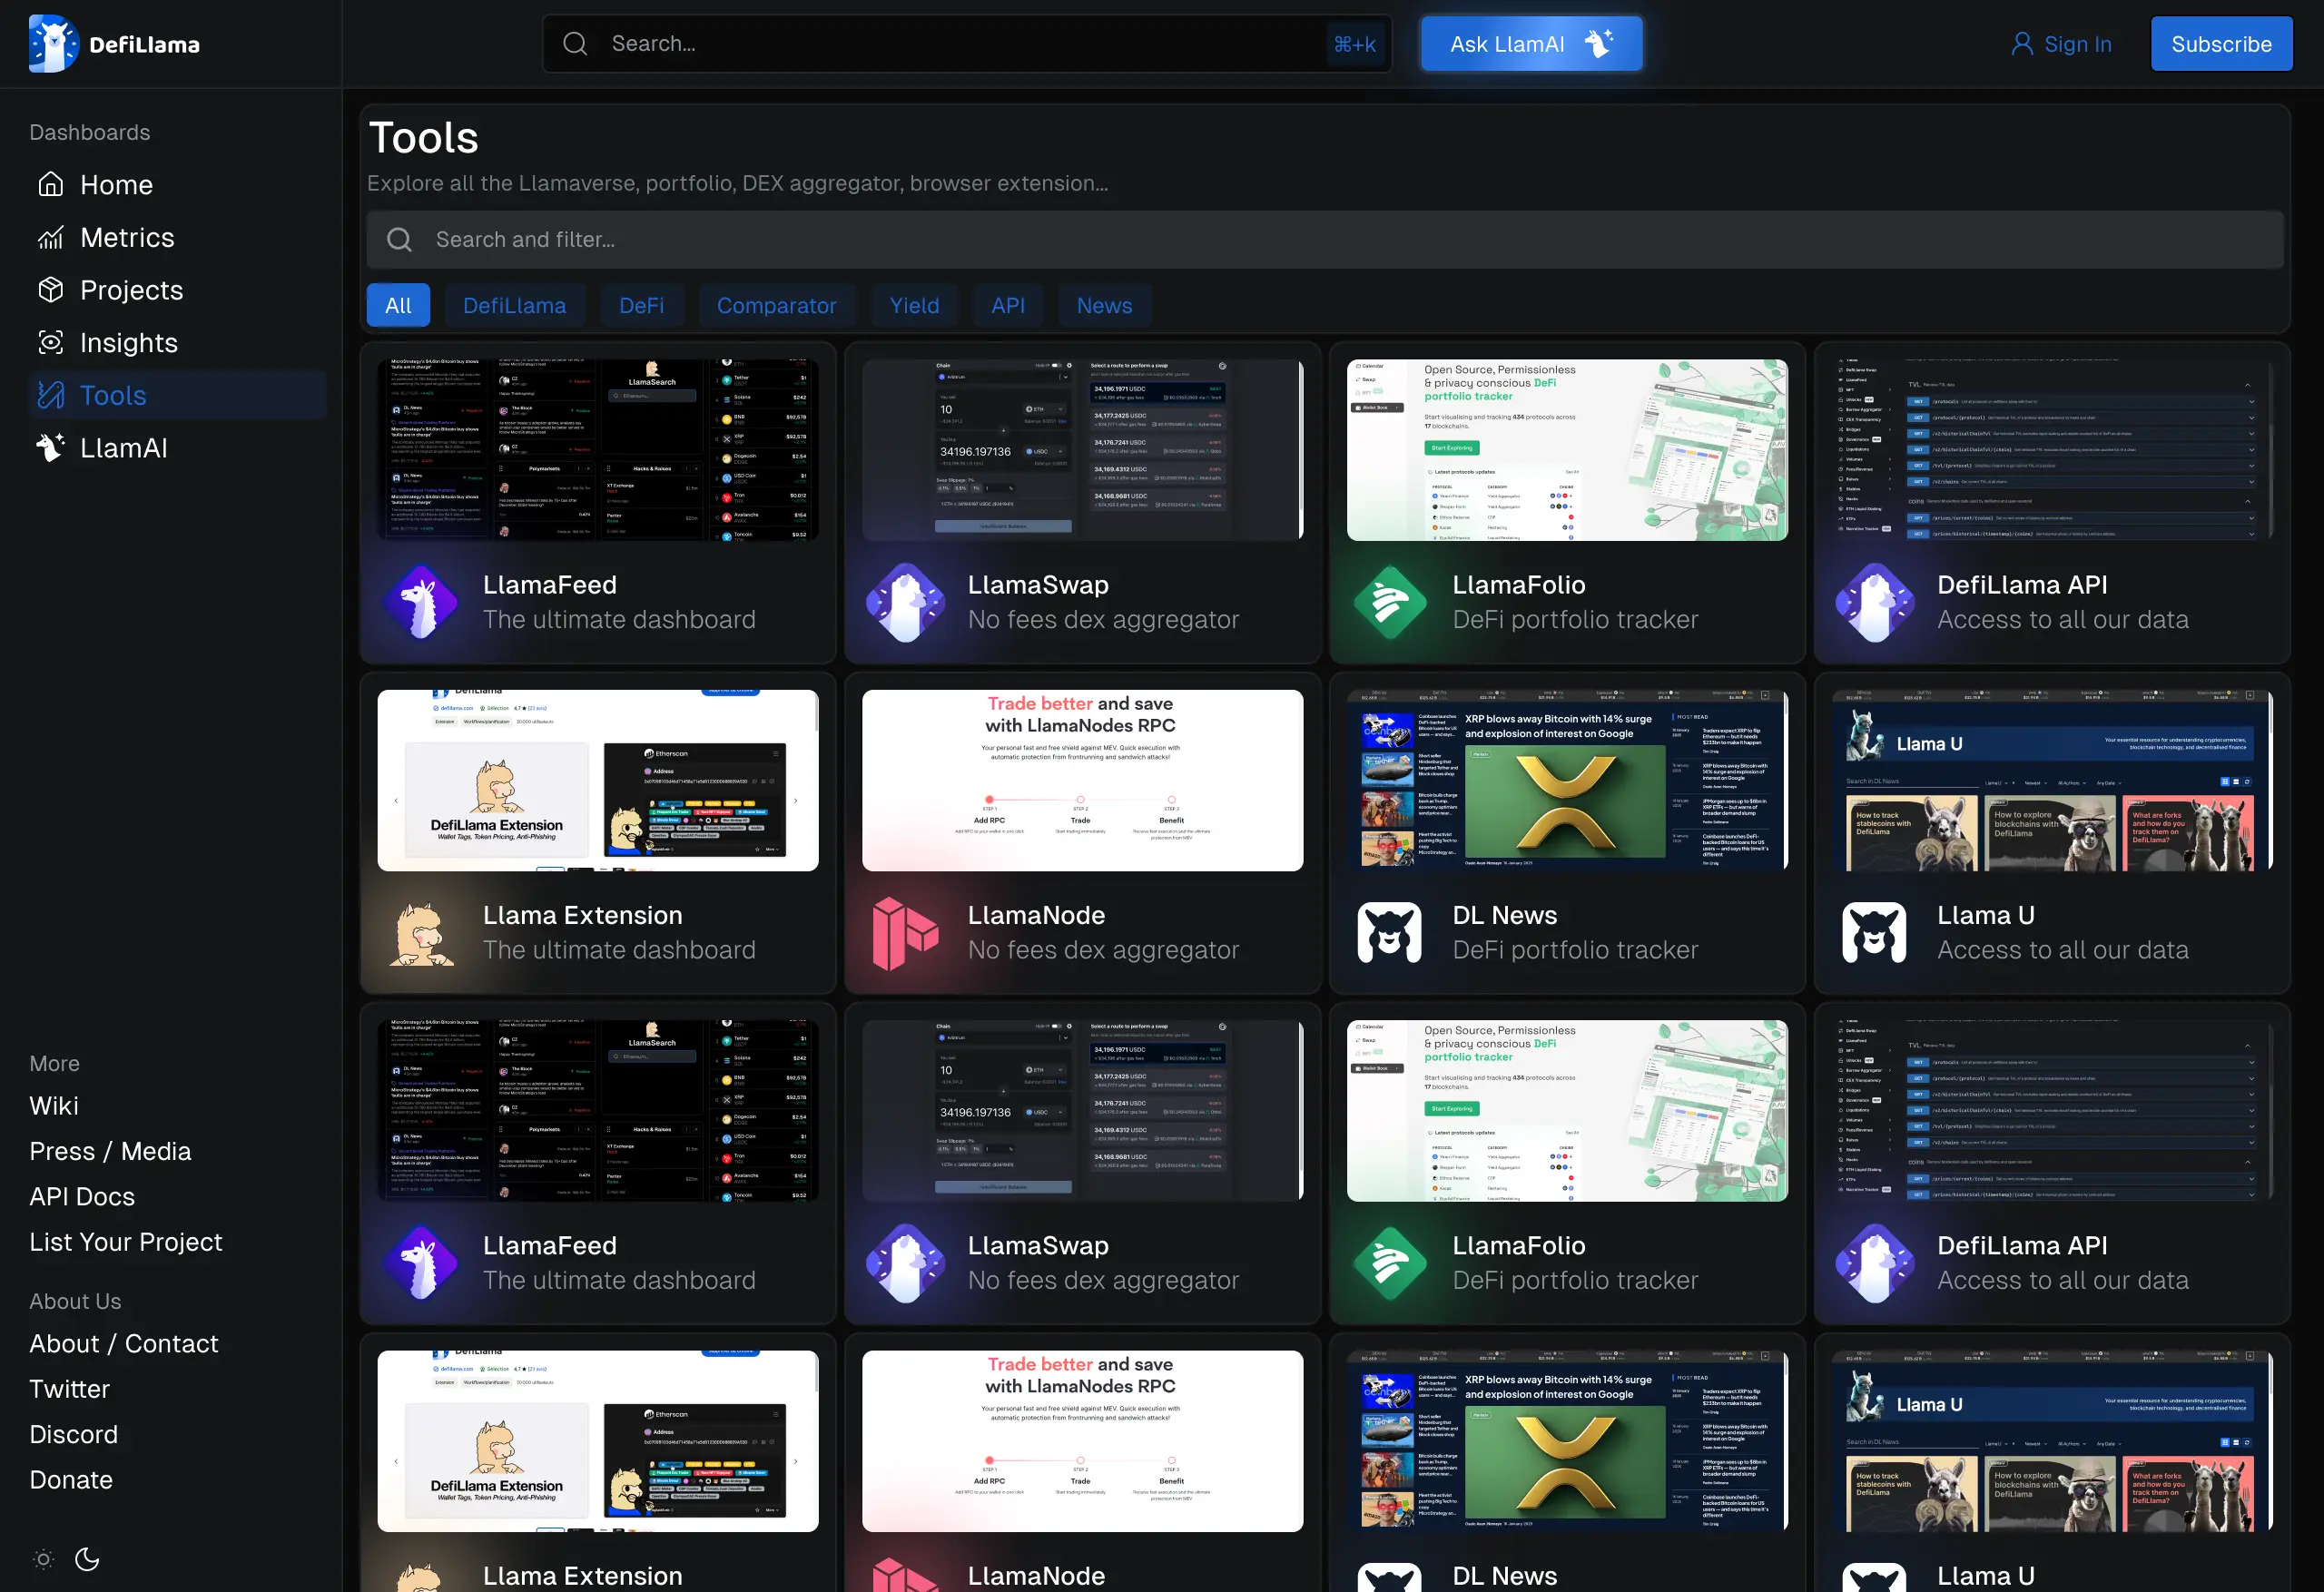Click the Llama Extension llama icon in second row
2324x1592 pixels.
pyautogui.click(x=421, y=933)
